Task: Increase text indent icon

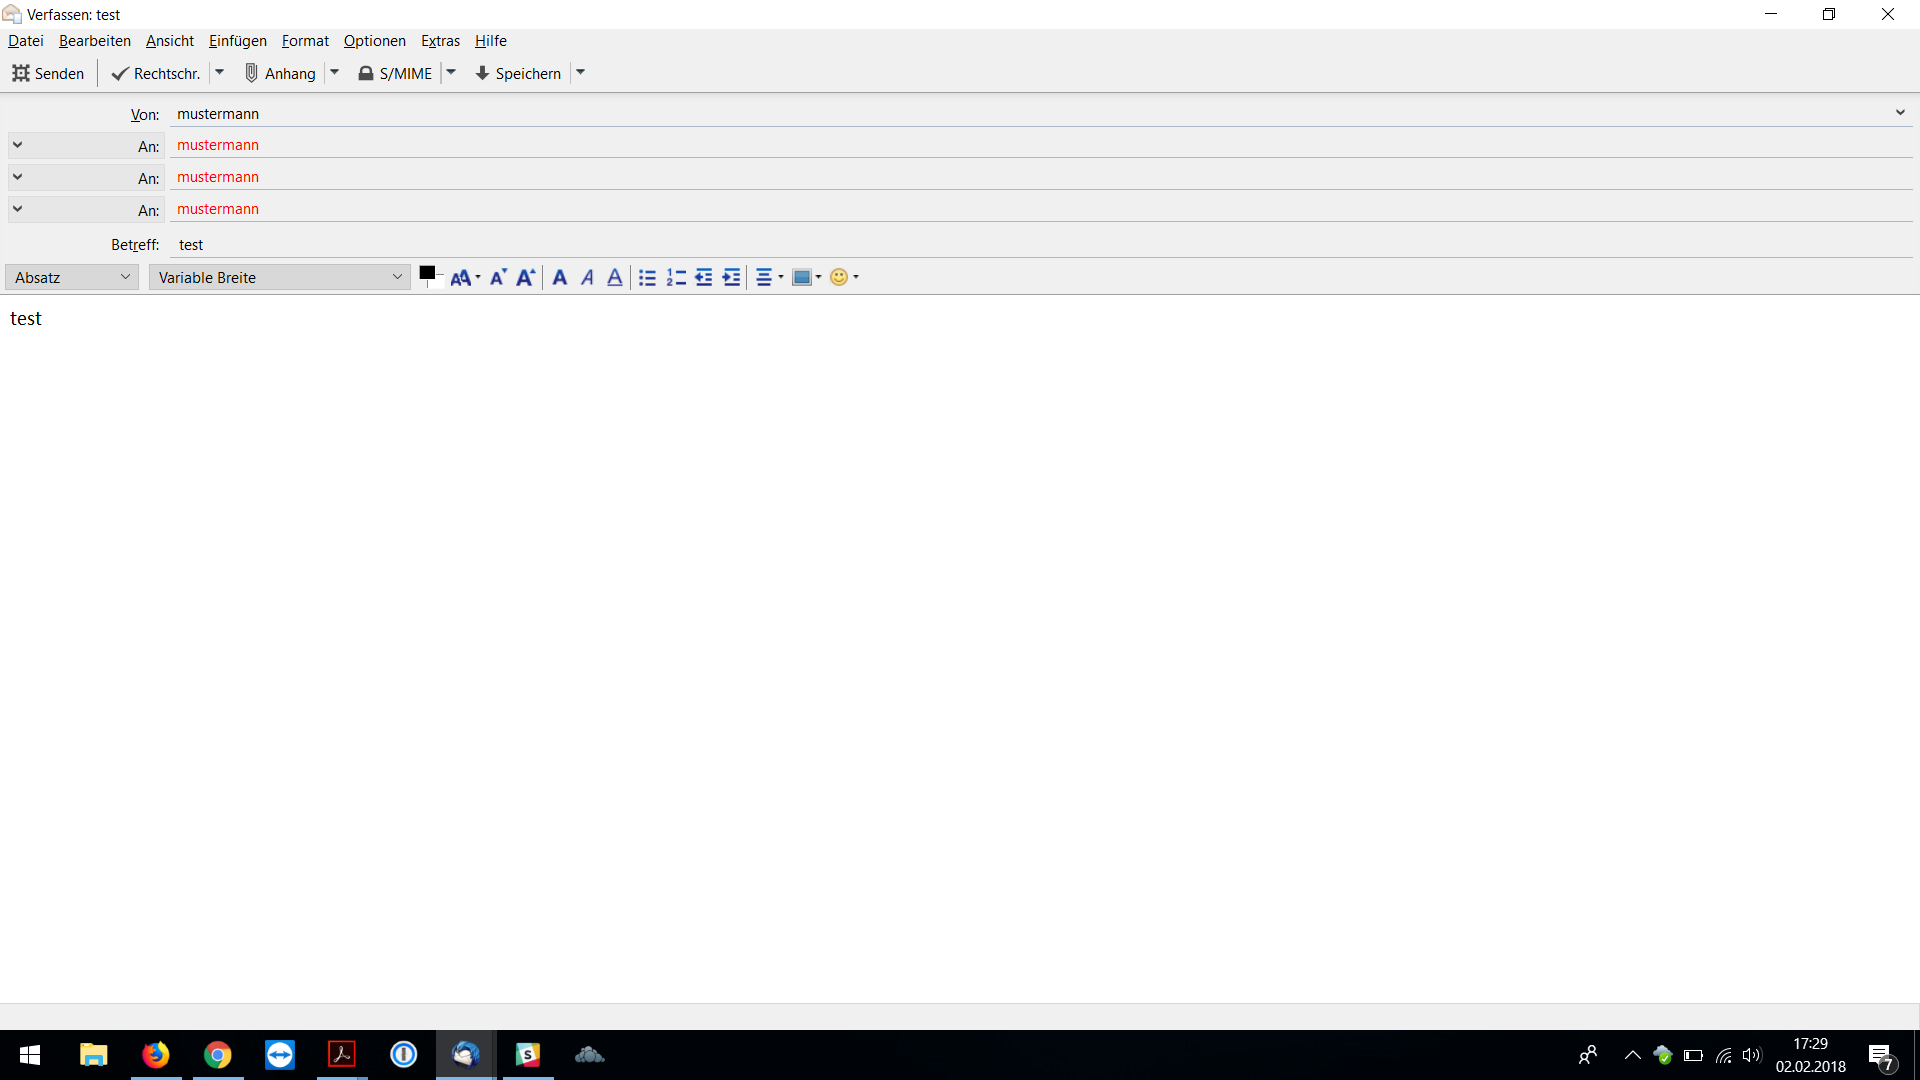Action: click(732, 278)
